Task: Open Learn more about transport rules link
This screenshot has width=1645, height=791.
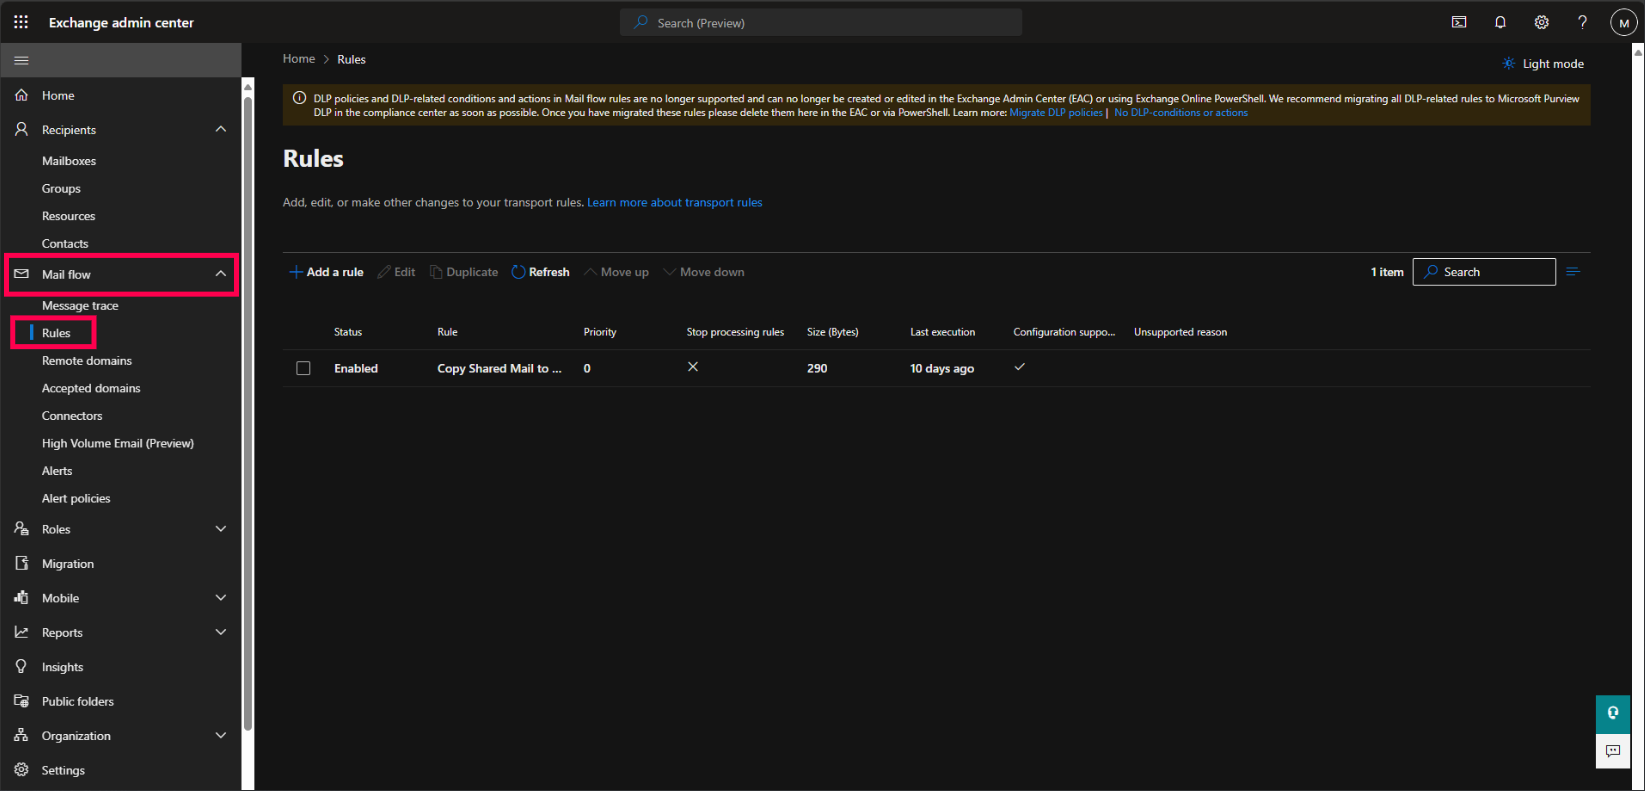Action: pos(674,202)
